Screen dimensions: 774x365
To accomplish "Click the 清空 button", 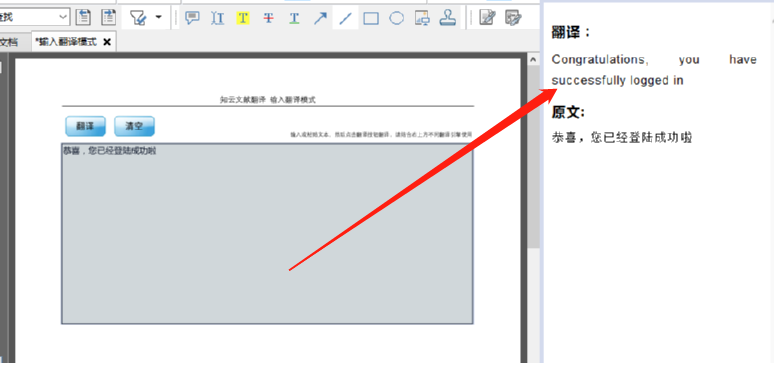I will point(134,126).
